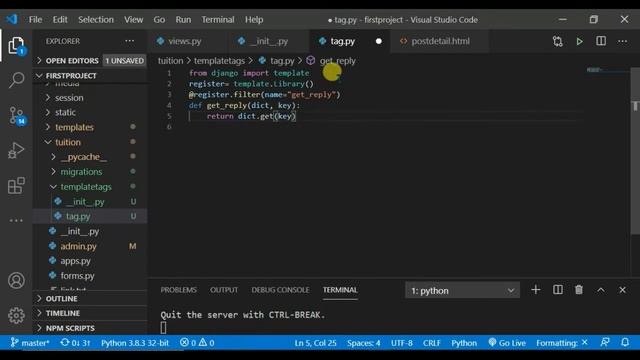Maximize the panel with up chevron
Image resolution: width=640 pixels, height=360 pixels.
(601, 290)
